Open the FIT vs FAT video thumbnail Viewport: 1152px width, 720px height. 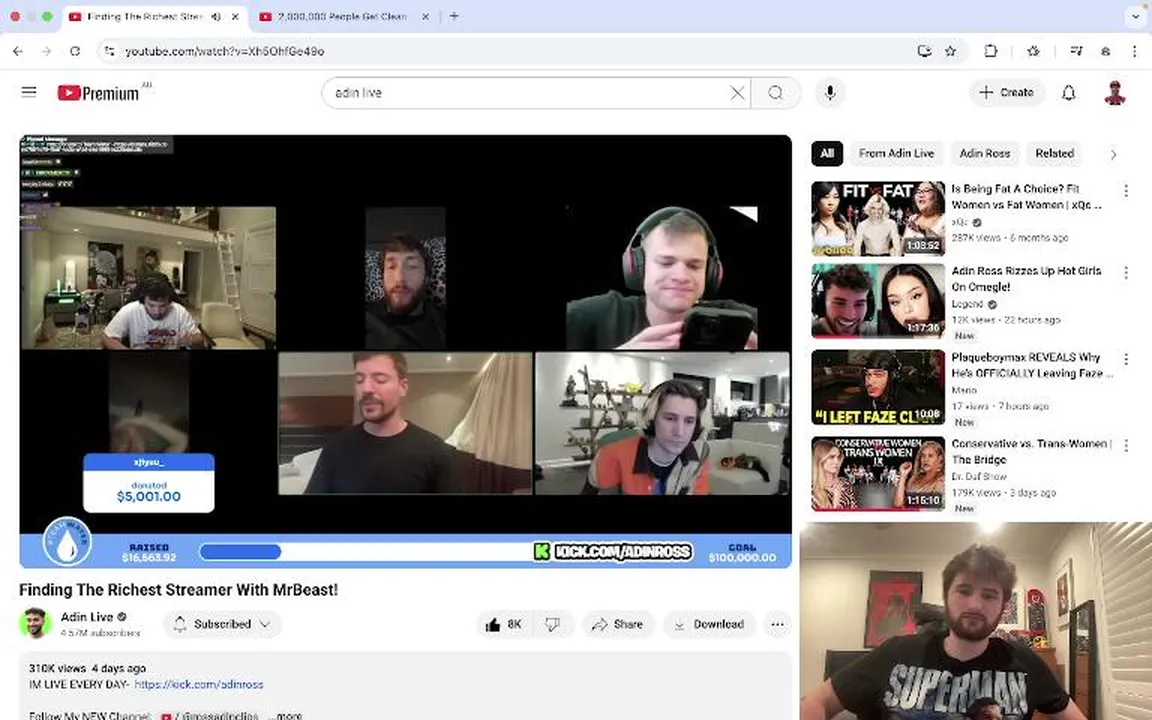pyautogui.click(x=878, y=219)
